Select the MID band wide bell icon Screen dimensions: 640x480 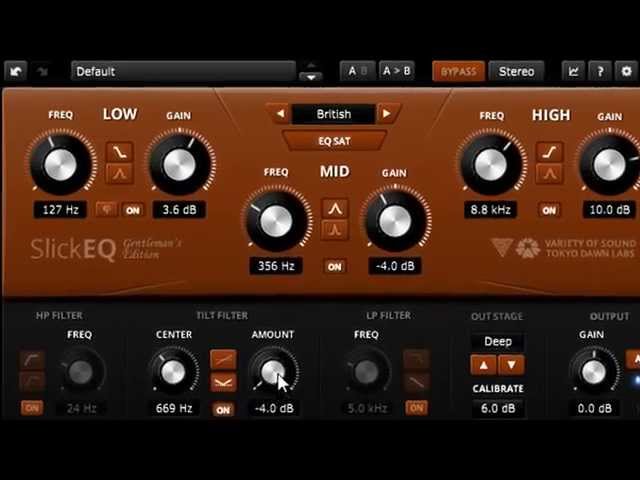tap(335, 209)
